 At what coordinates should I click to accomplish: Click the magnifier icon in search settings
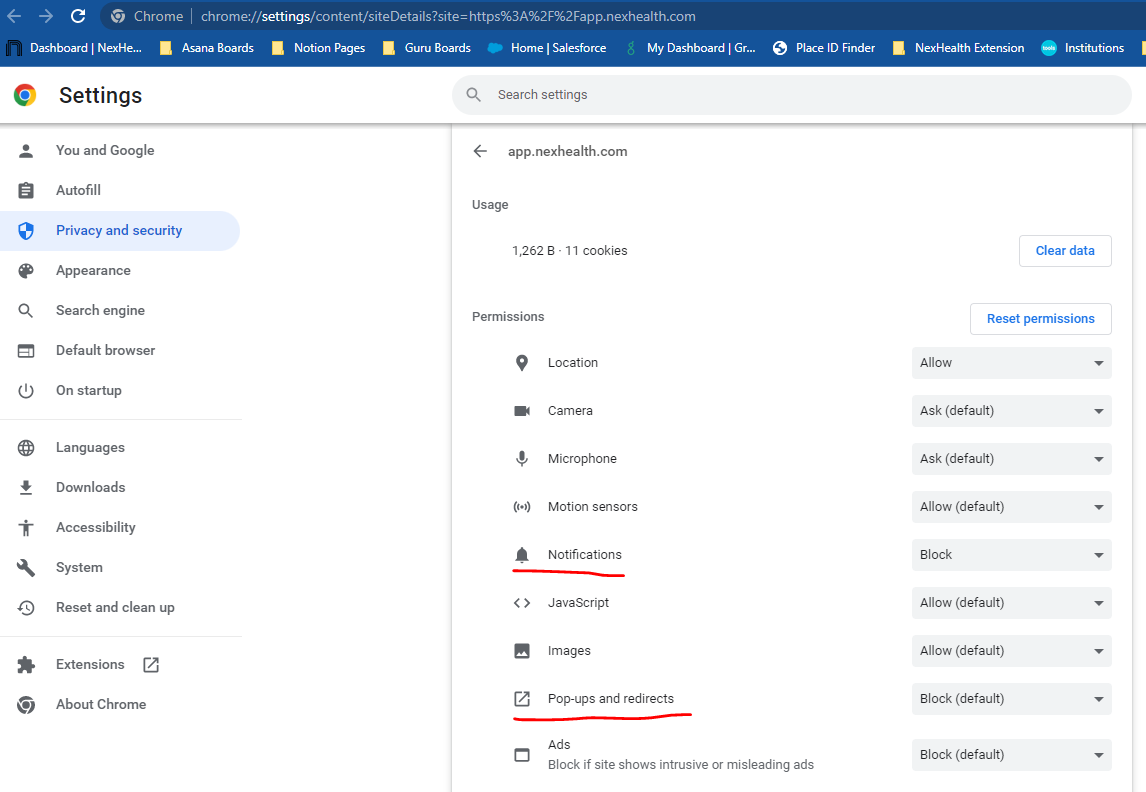(474, 95)
